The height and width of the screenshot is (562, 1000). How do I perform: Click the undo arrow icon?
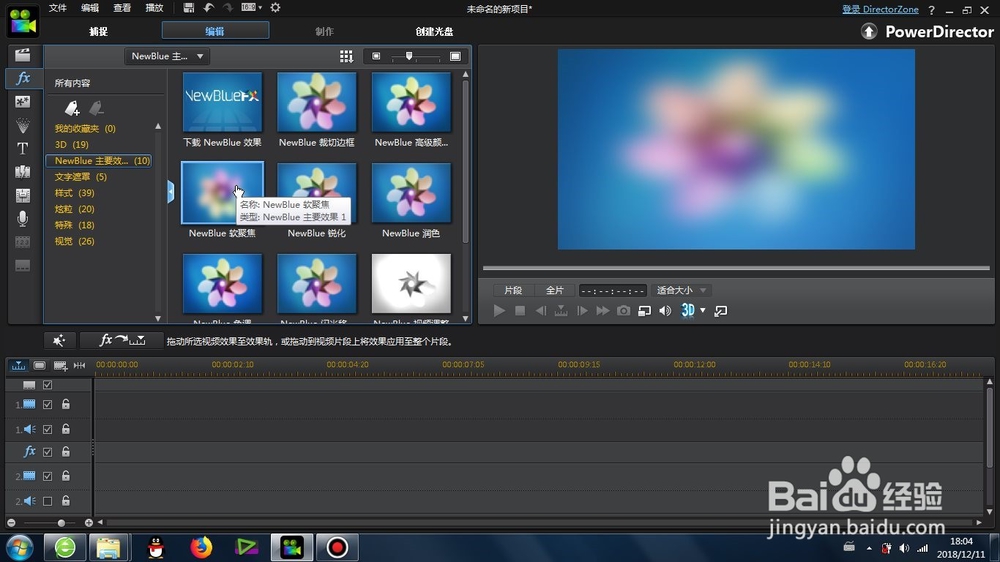(209, 8)
